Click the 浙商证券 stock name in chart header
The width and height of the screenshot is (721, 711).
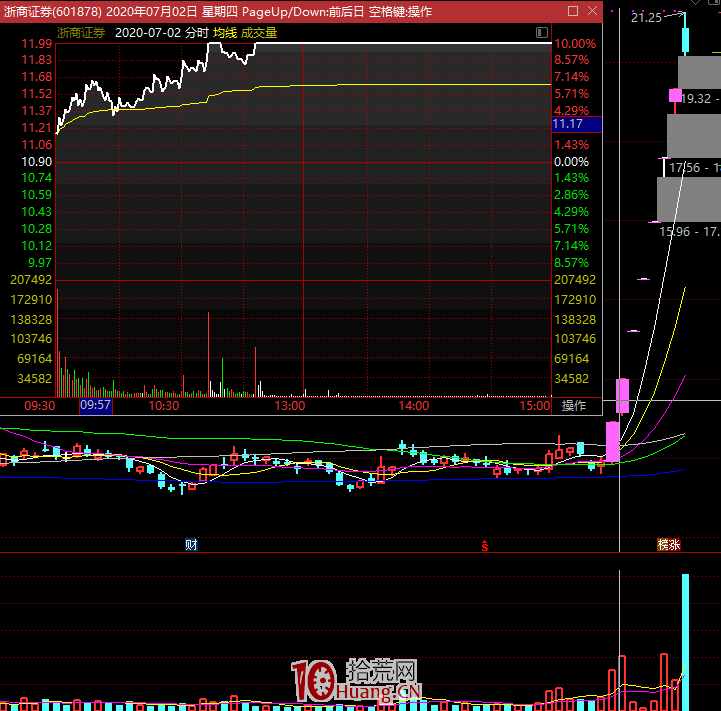(81, 33)
